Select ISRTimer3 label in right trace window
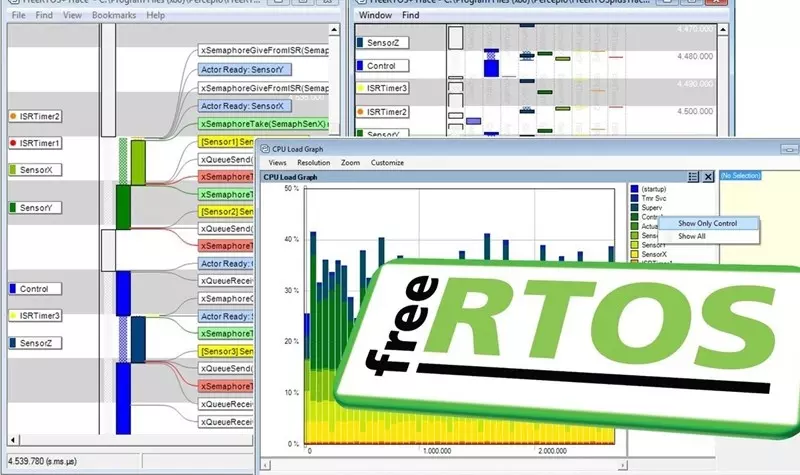This screenshot has width=800, height=475. click(x=382, y=88)
